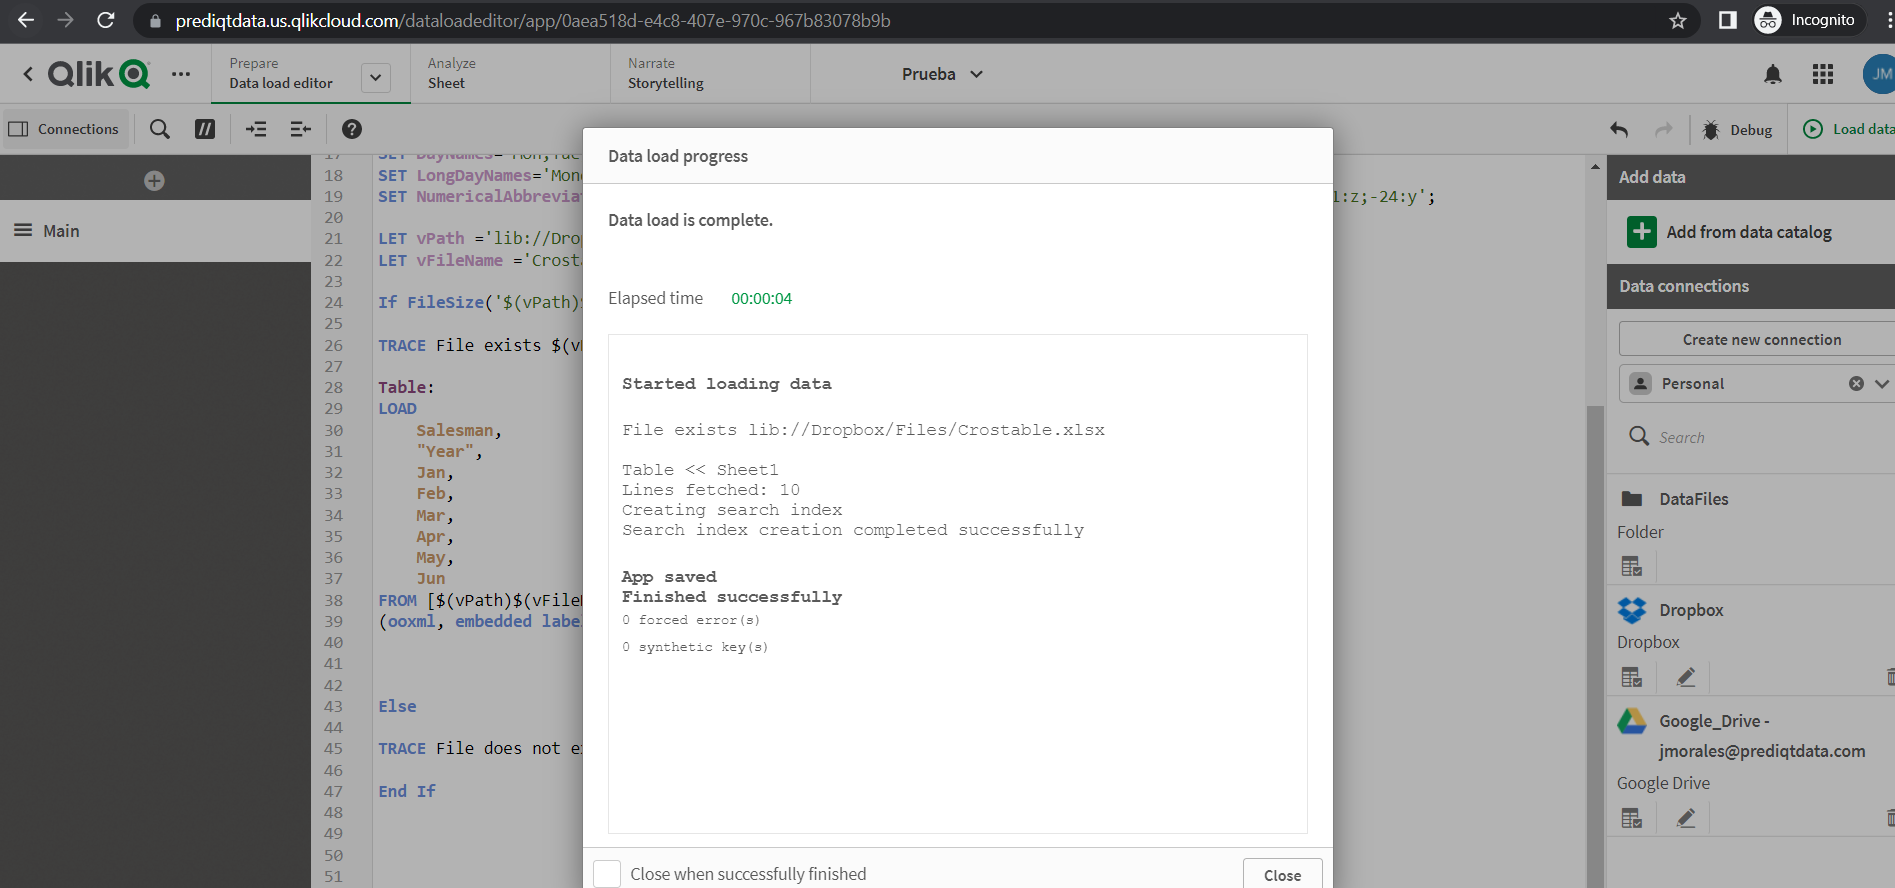Click the browser back arrow
Image resolution: width=1895 pixels, height=888 pixels.
[26, 20]
